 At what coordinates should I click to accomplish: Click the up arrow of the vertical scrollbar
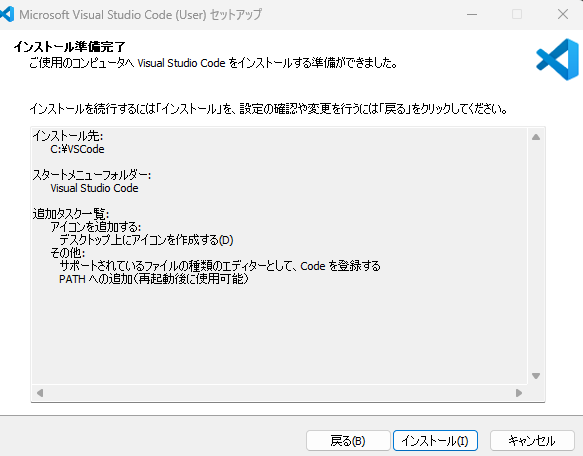(x=536, y=137)
